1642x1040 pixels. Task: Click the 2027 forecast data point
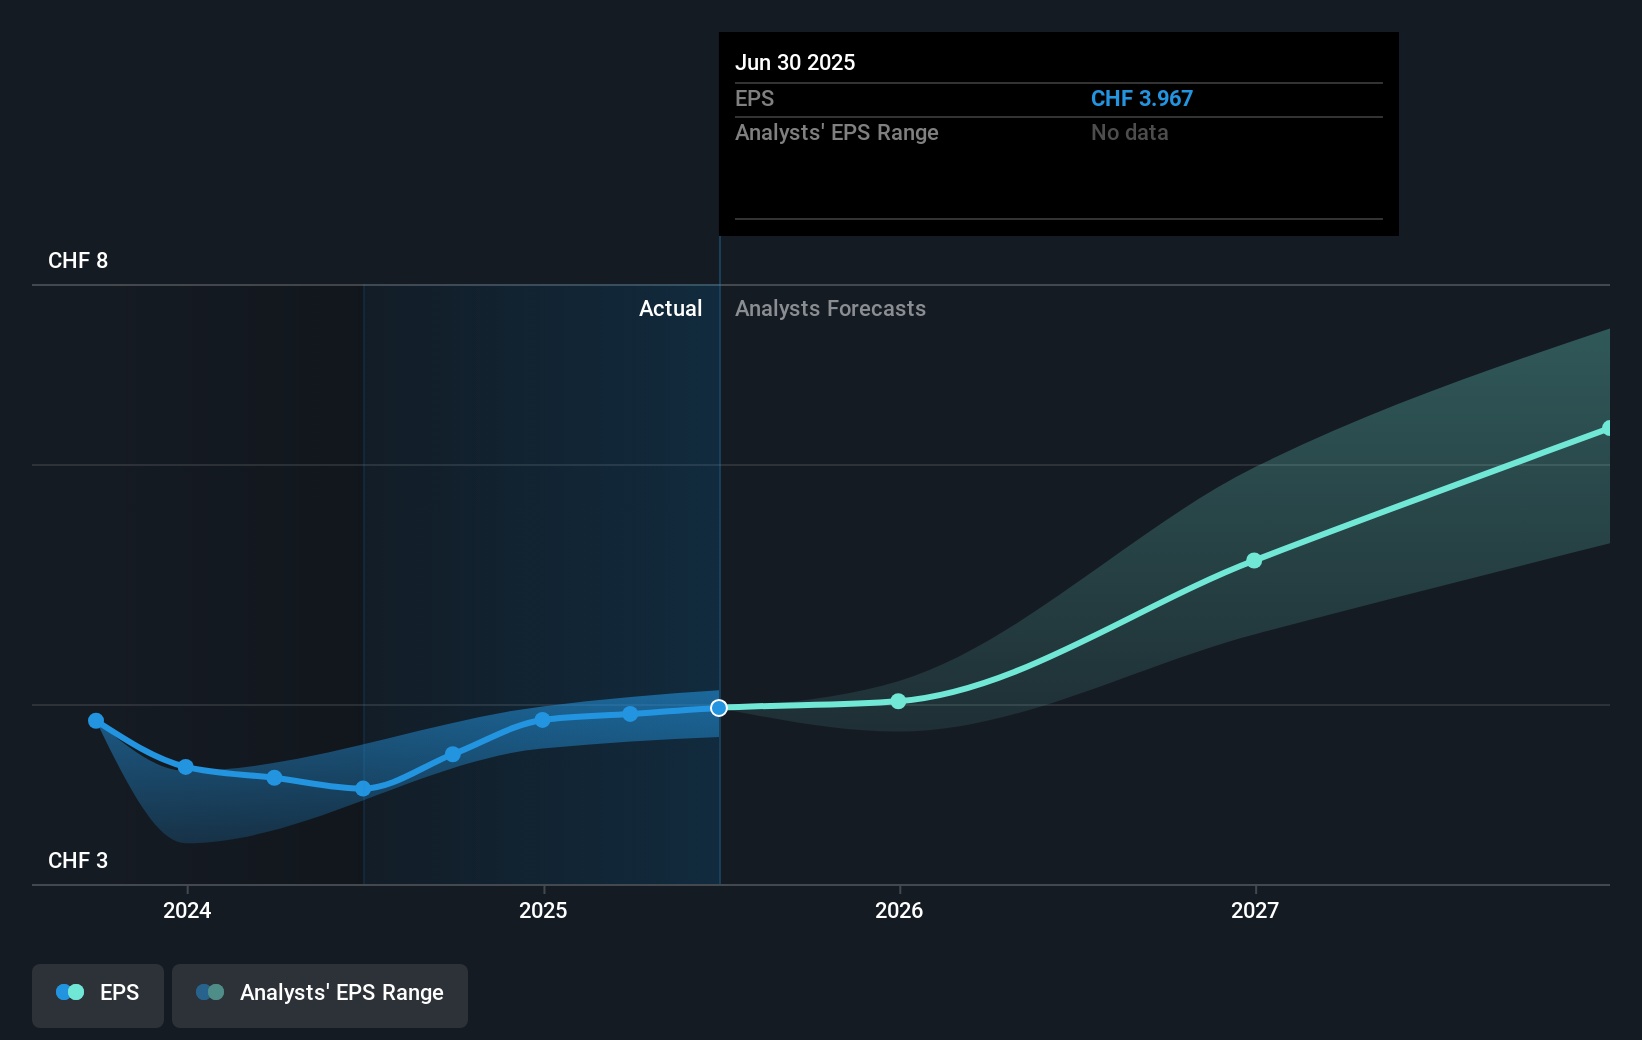1254,561
